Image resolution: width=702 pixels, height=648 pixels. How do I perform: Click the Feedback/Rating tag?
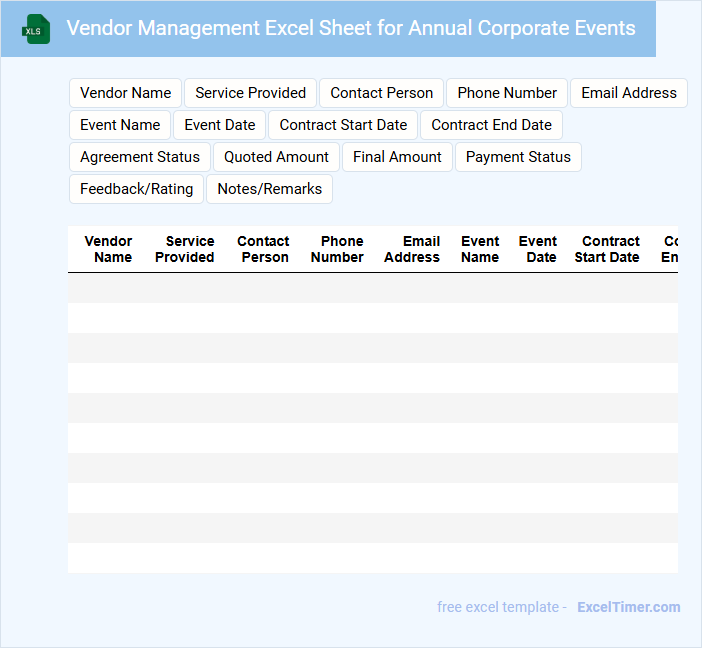click(136, 189)
